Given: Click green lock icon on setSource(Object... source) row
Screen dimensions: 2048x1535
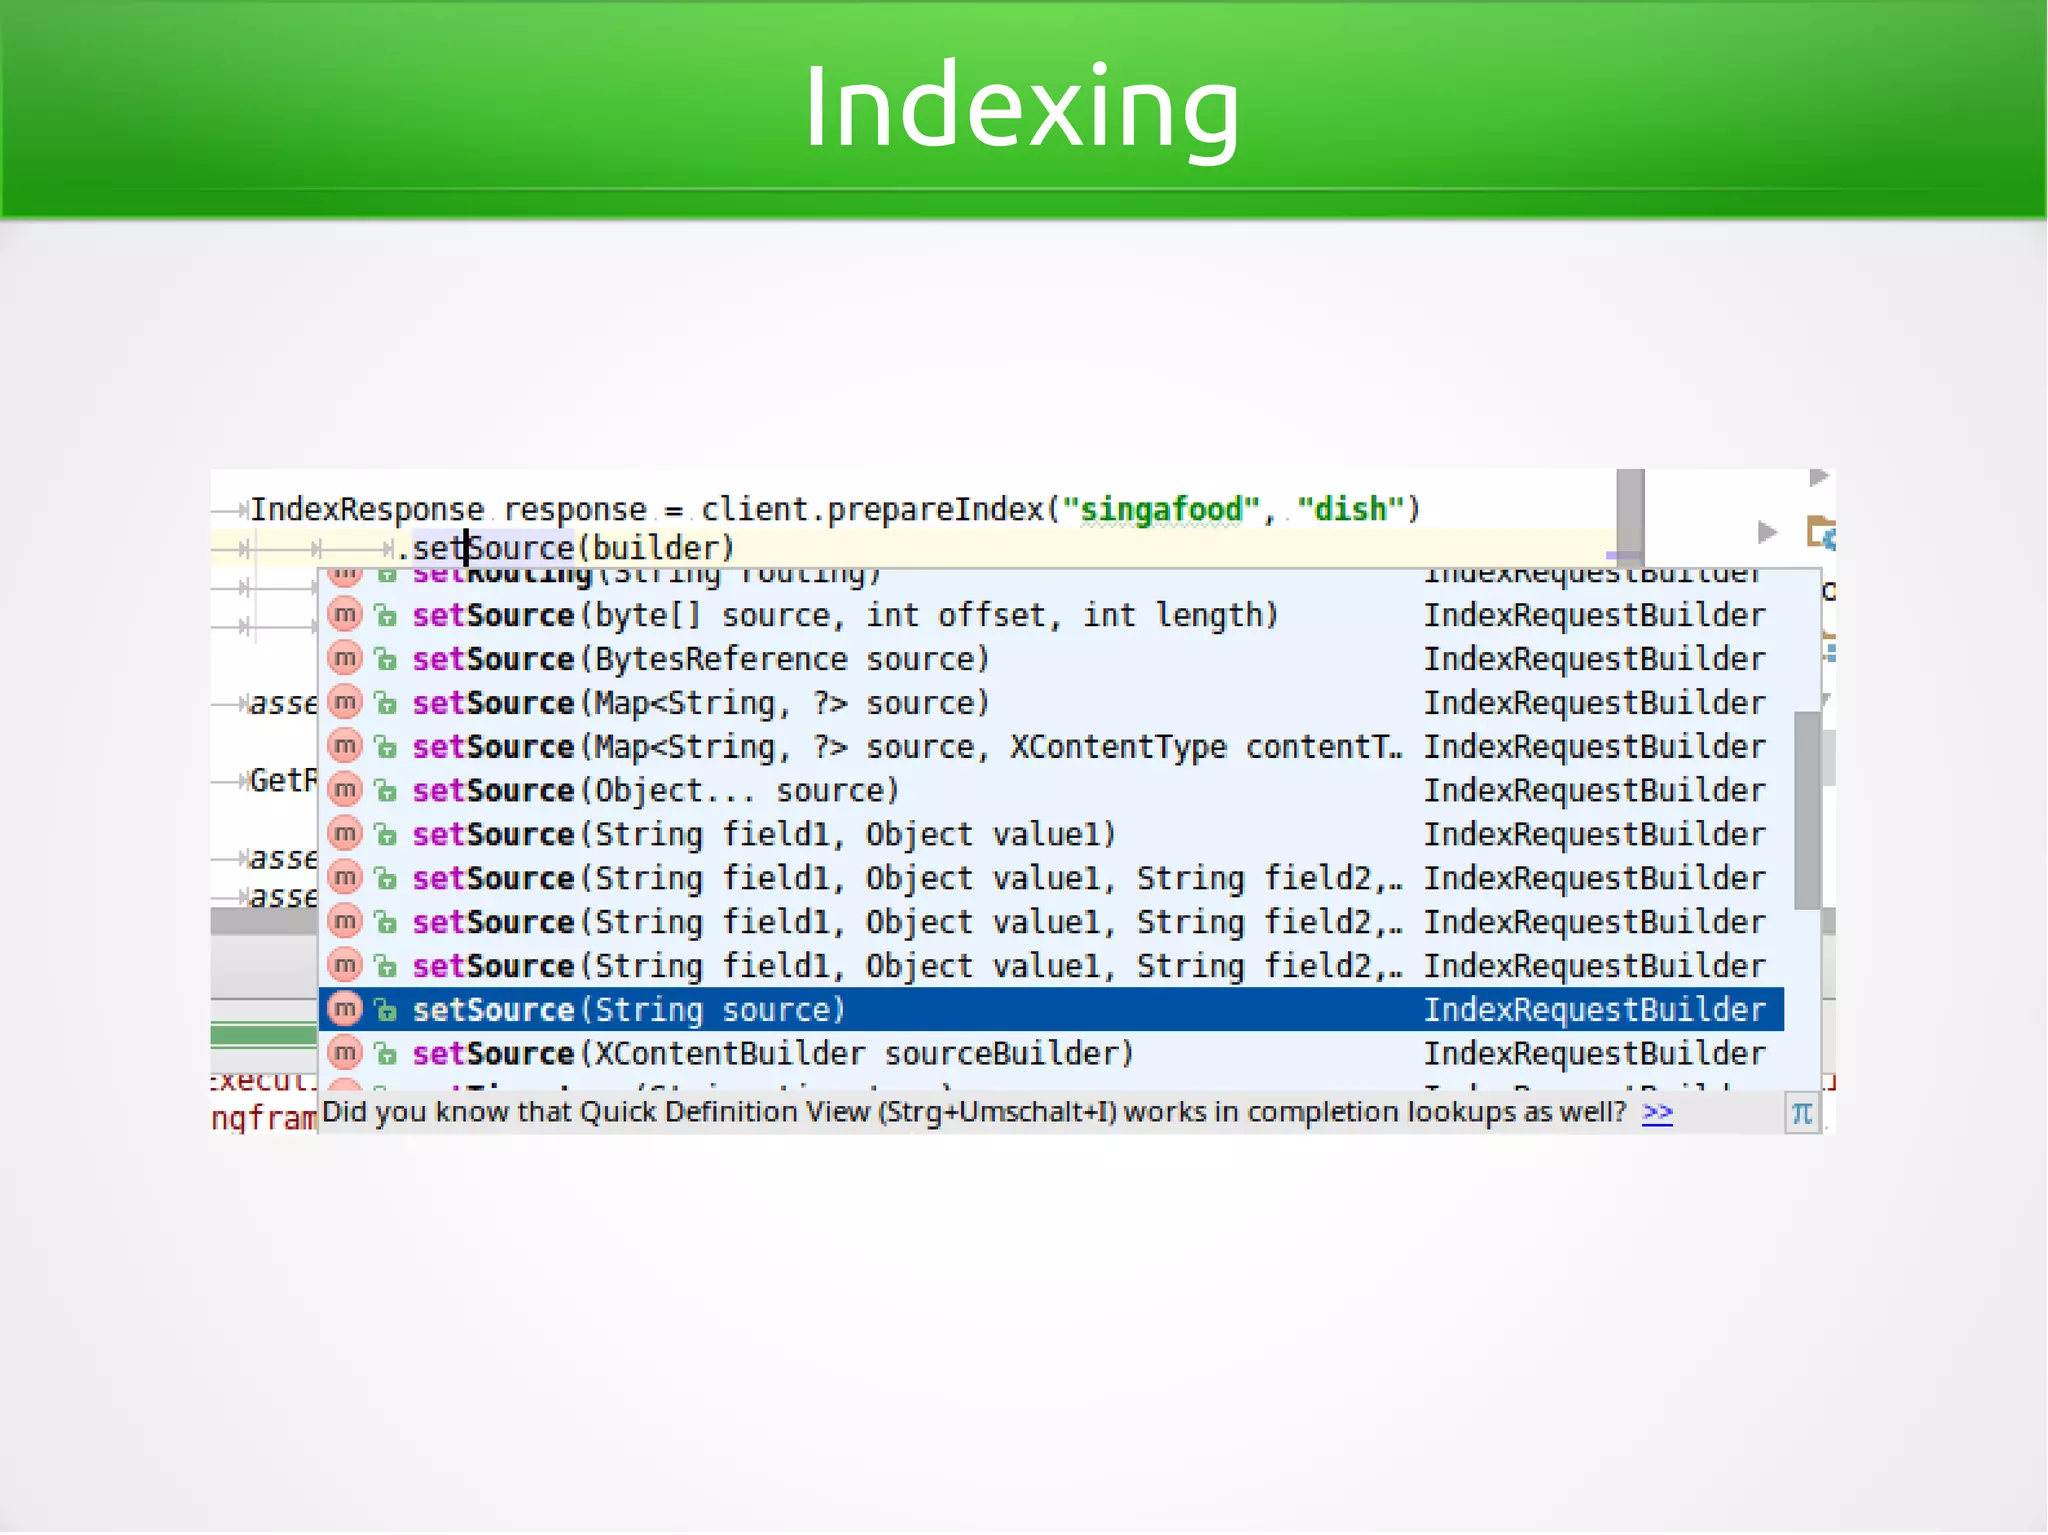Looking at the screenshot, I should tap(386, 792).
